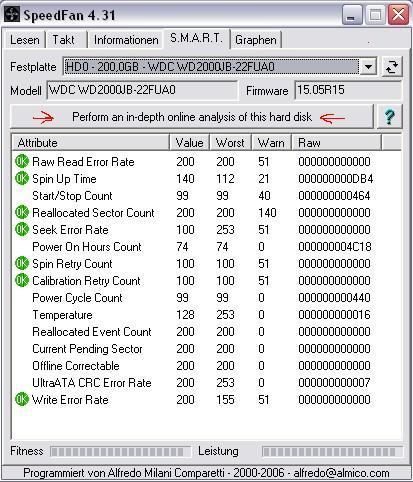This screenshot has height=482, width=413.
Task: Click the Fitness progress bar
Action: click(120, 452)
